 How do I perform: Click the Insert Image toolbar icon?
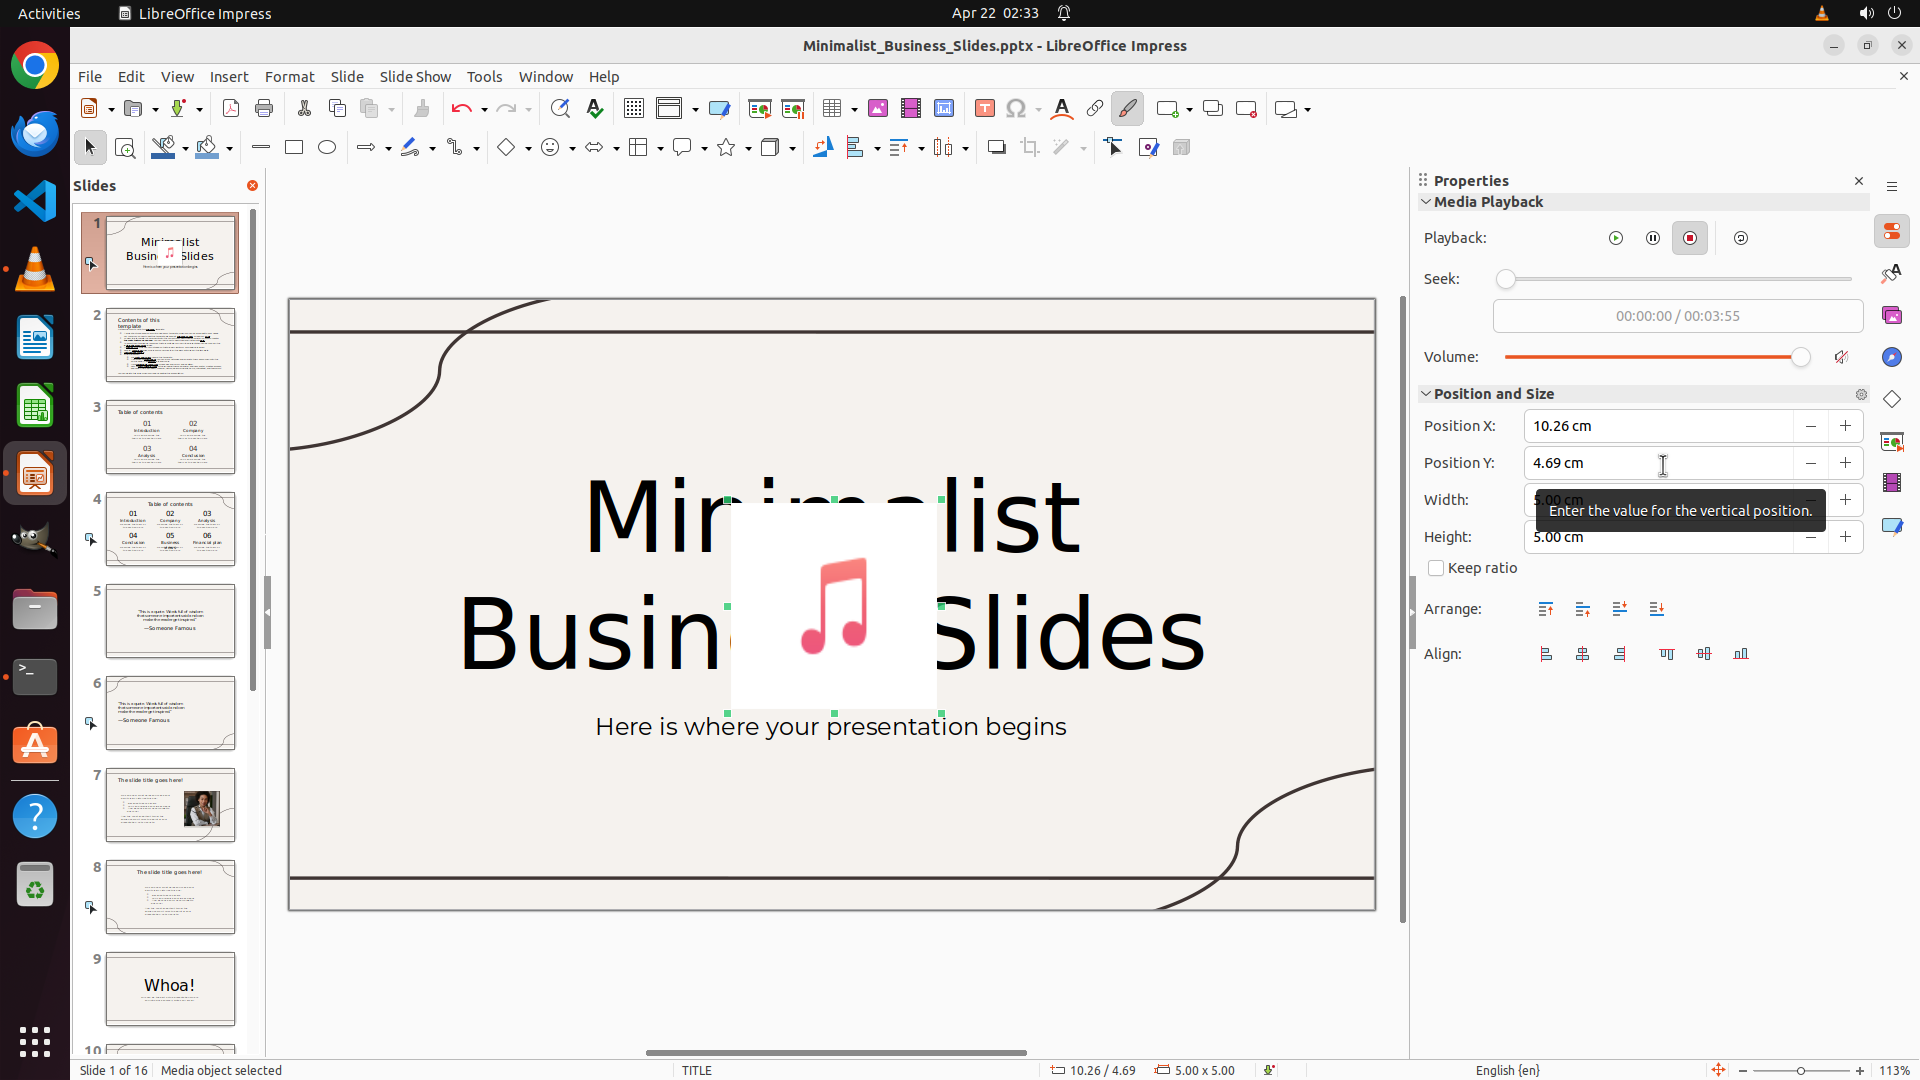click(878, 109)
